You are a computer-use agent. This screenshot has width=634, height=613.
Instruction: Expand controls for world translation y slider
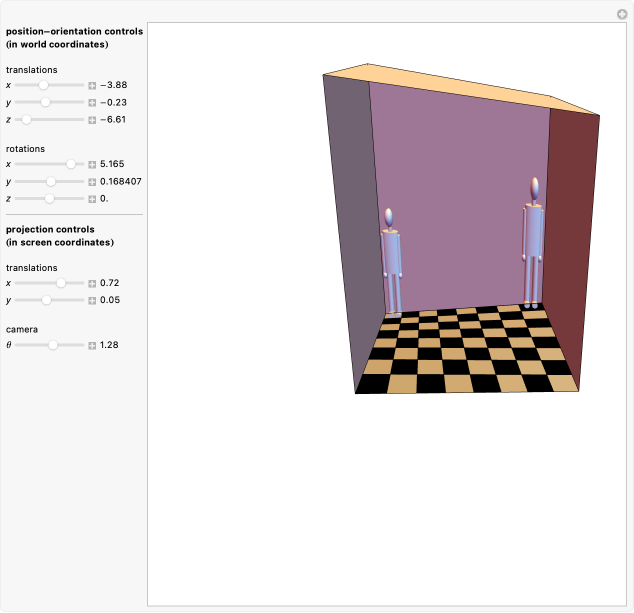click(x=92, y=103)
